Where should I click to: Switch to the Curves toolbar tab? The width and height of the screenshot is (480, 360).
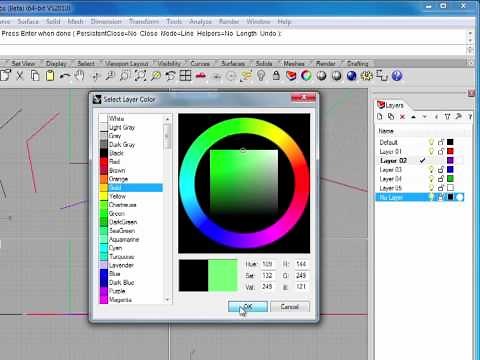[200, 63]
